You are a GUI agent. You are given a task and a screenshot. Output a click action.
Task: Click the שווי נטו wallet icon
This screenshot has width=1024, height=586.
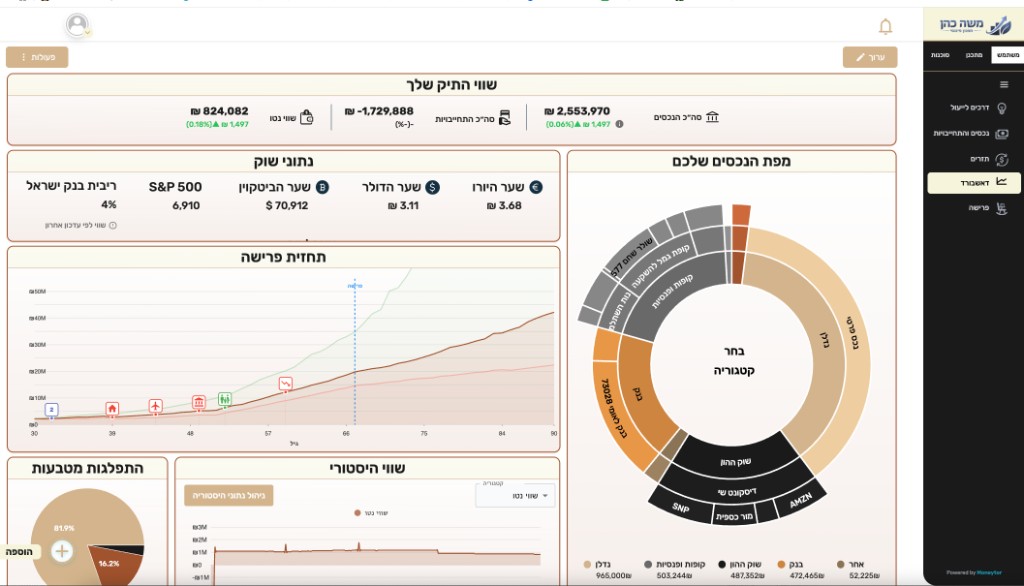[x=306, y=118]
